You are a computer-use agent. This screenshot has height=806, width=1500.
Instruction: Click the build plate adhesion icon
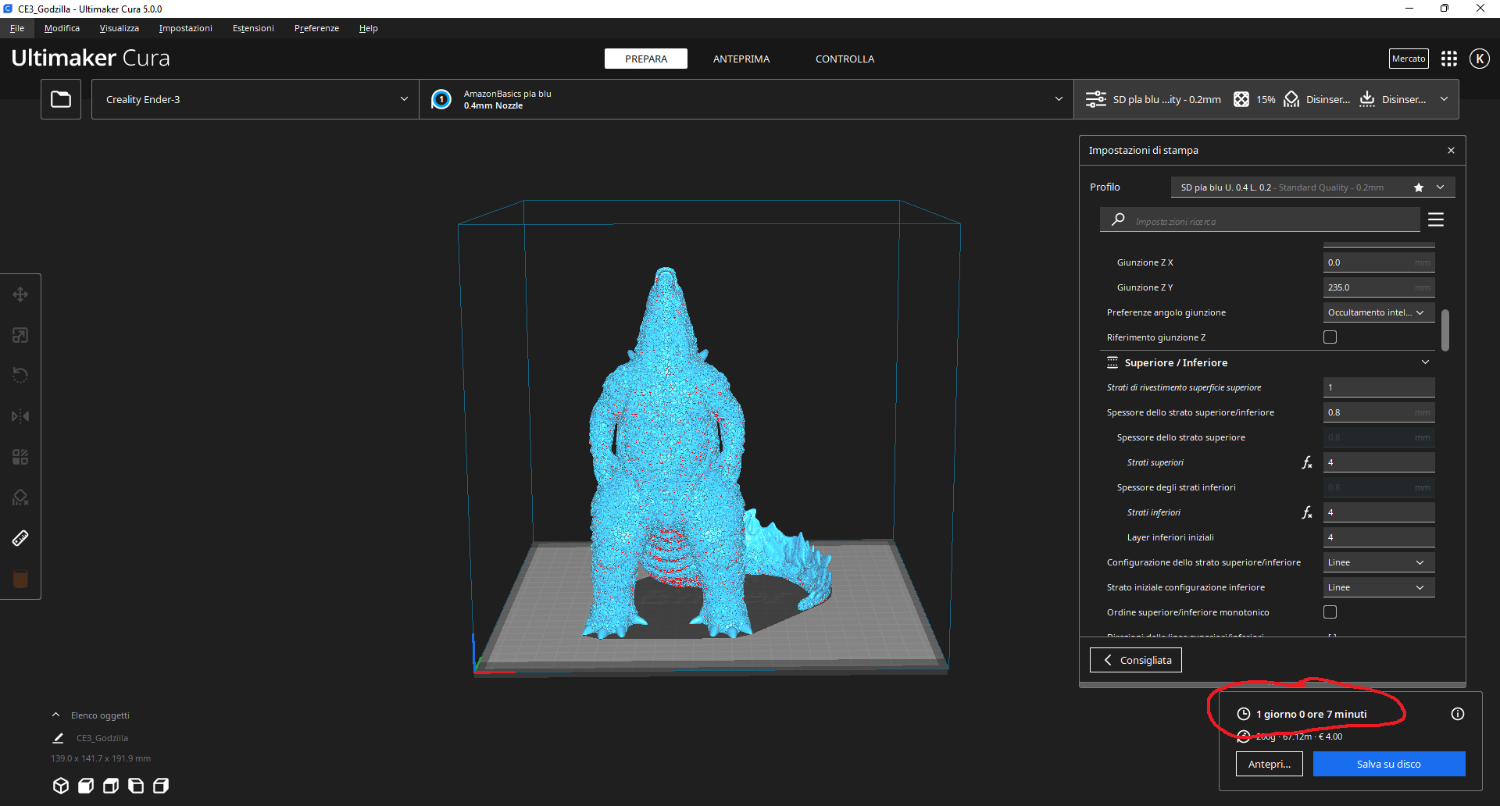click(1368, 99)
